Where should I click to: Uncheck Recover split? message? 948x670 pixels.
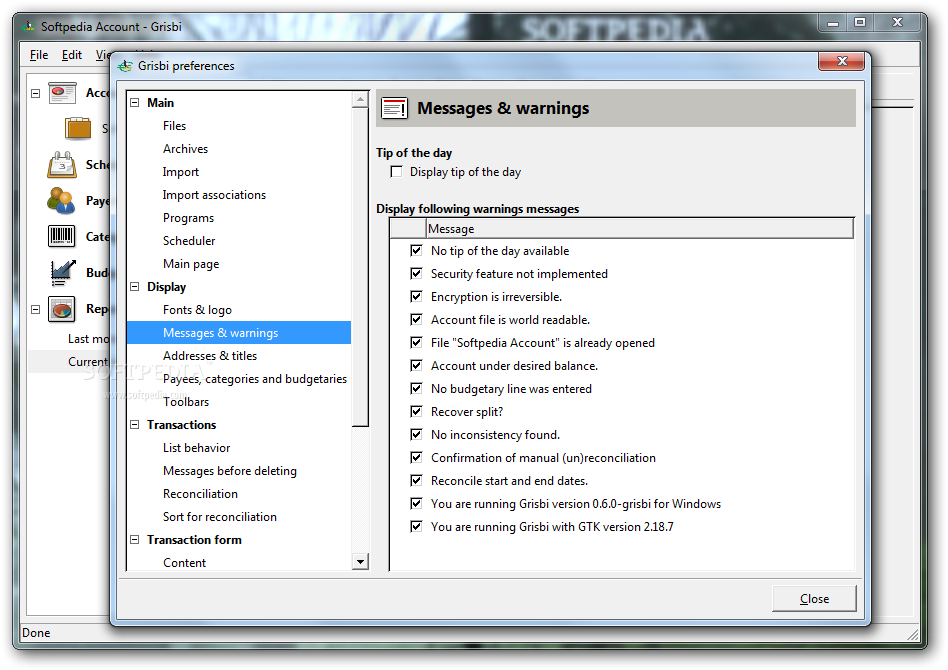(416, 411)
